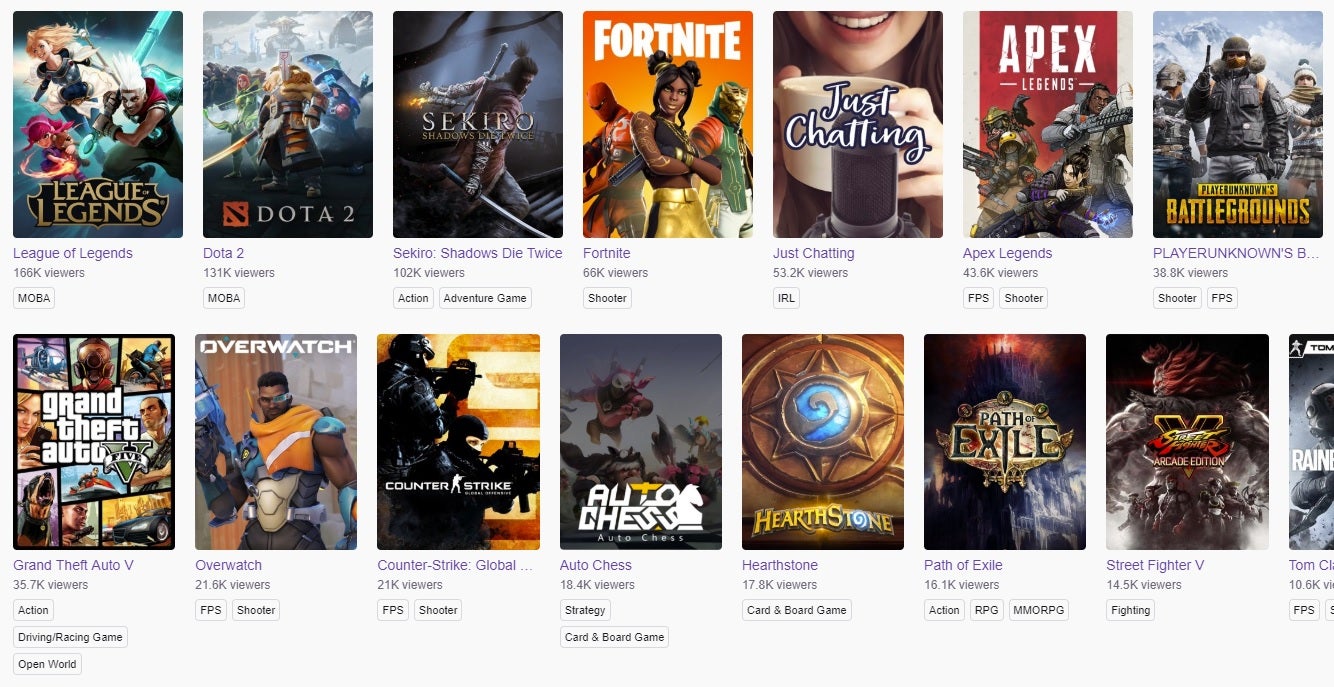The image size is (1334, 687).
Task: Filter by MOBA tag under League of Legends
Action: [33, 298]
